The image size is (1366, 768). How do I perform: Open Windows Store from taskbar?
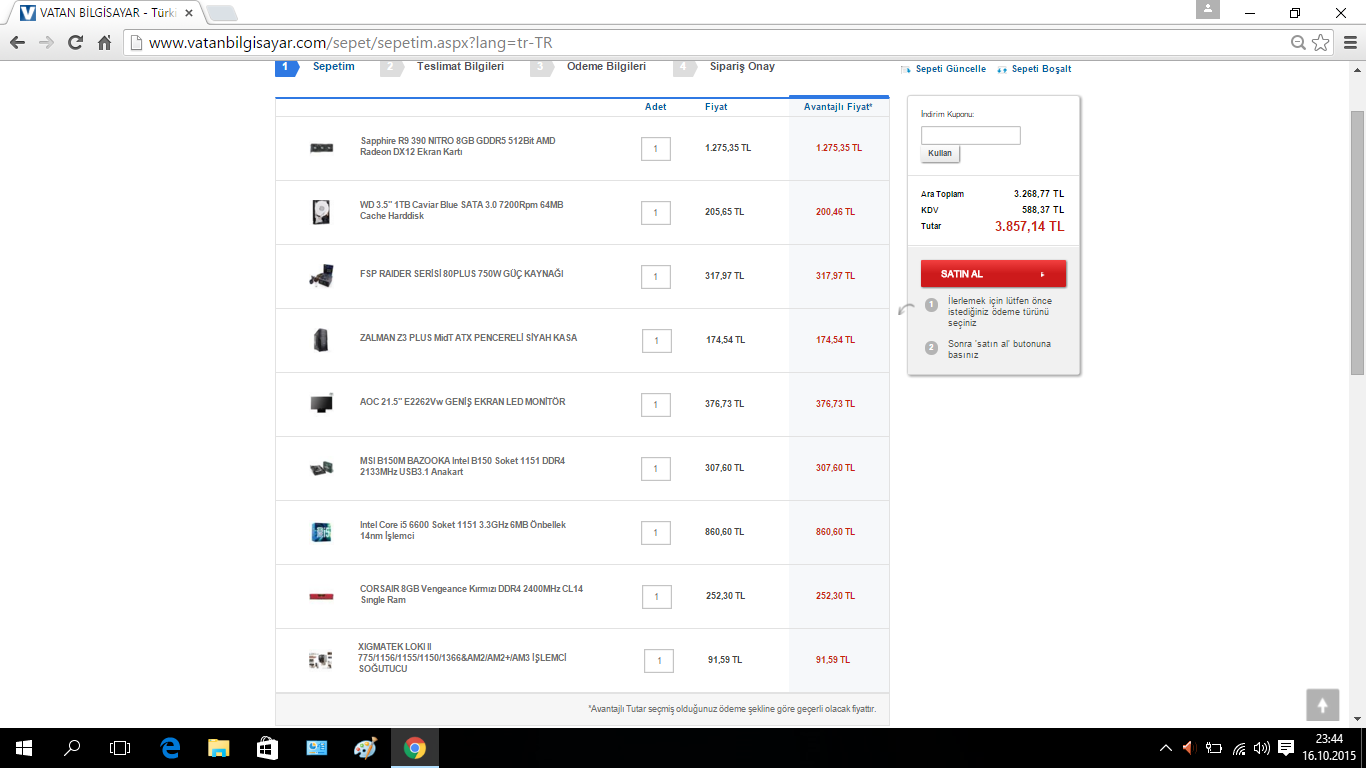point(267,748)
